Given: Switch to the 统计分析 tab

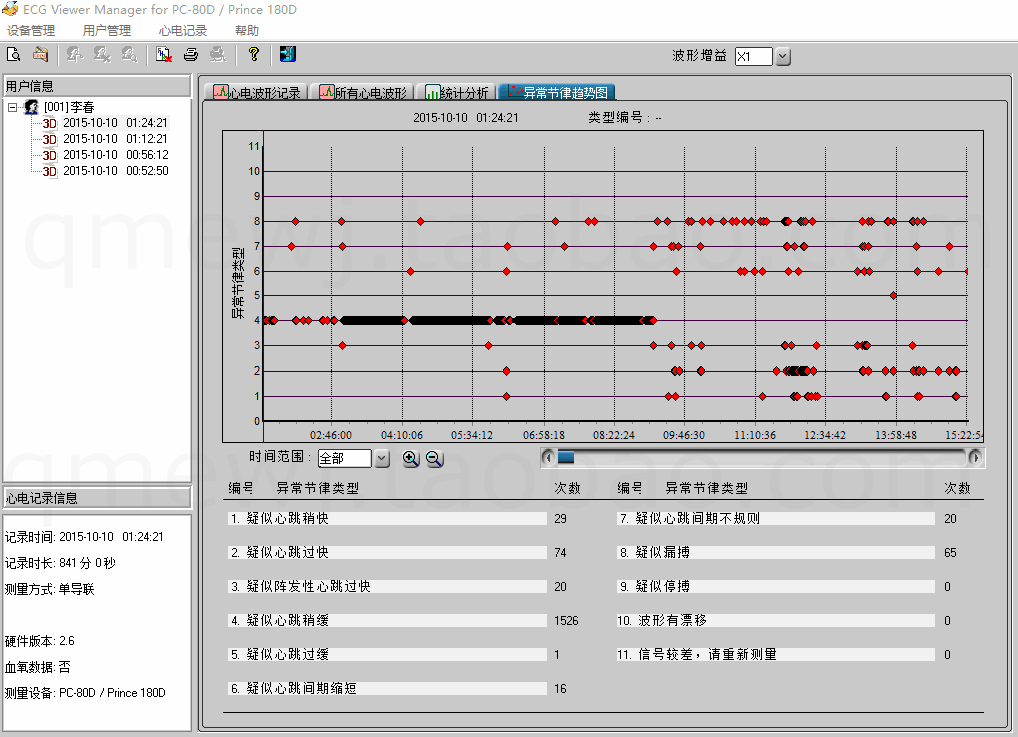Looking at the screenshot, I should (x=456, y=92).
